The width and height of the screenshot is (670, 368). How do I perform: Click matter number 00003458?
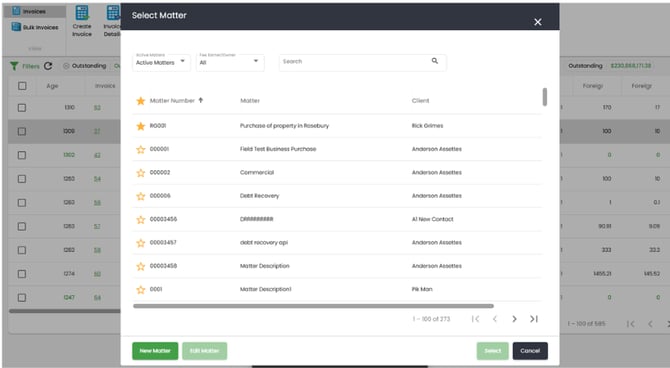(163, 266)
